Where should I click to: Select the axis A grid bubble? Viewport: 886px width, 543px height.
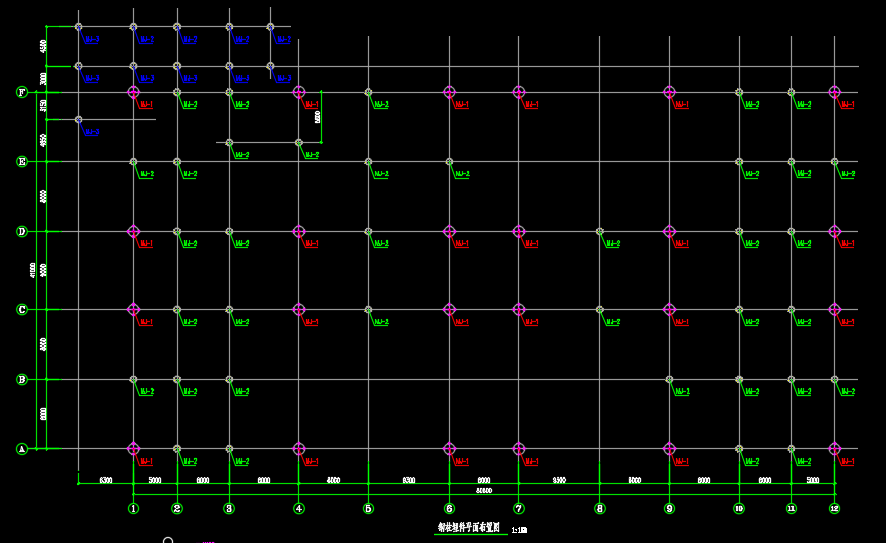tap(21, 449)
